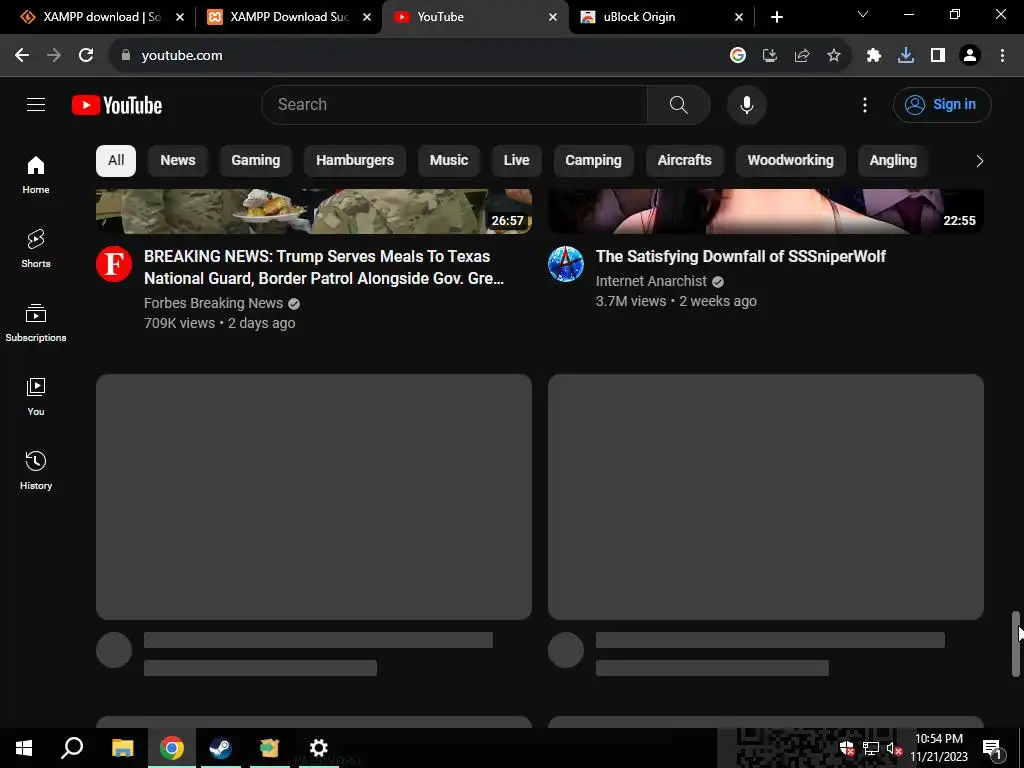Click into the YouTube Search field
The image size is (1024, 768).
tap(454, 104)
